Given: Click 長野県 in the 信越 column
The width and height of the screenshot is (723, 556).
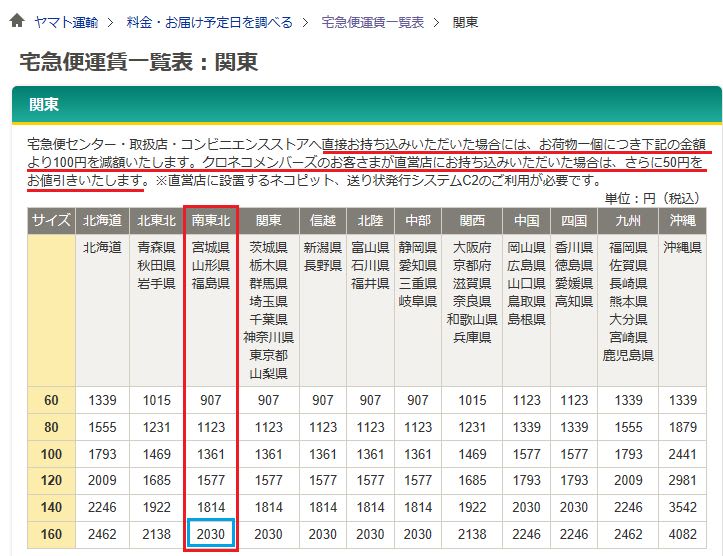Looking at the screenshot, I should [323, 266].
